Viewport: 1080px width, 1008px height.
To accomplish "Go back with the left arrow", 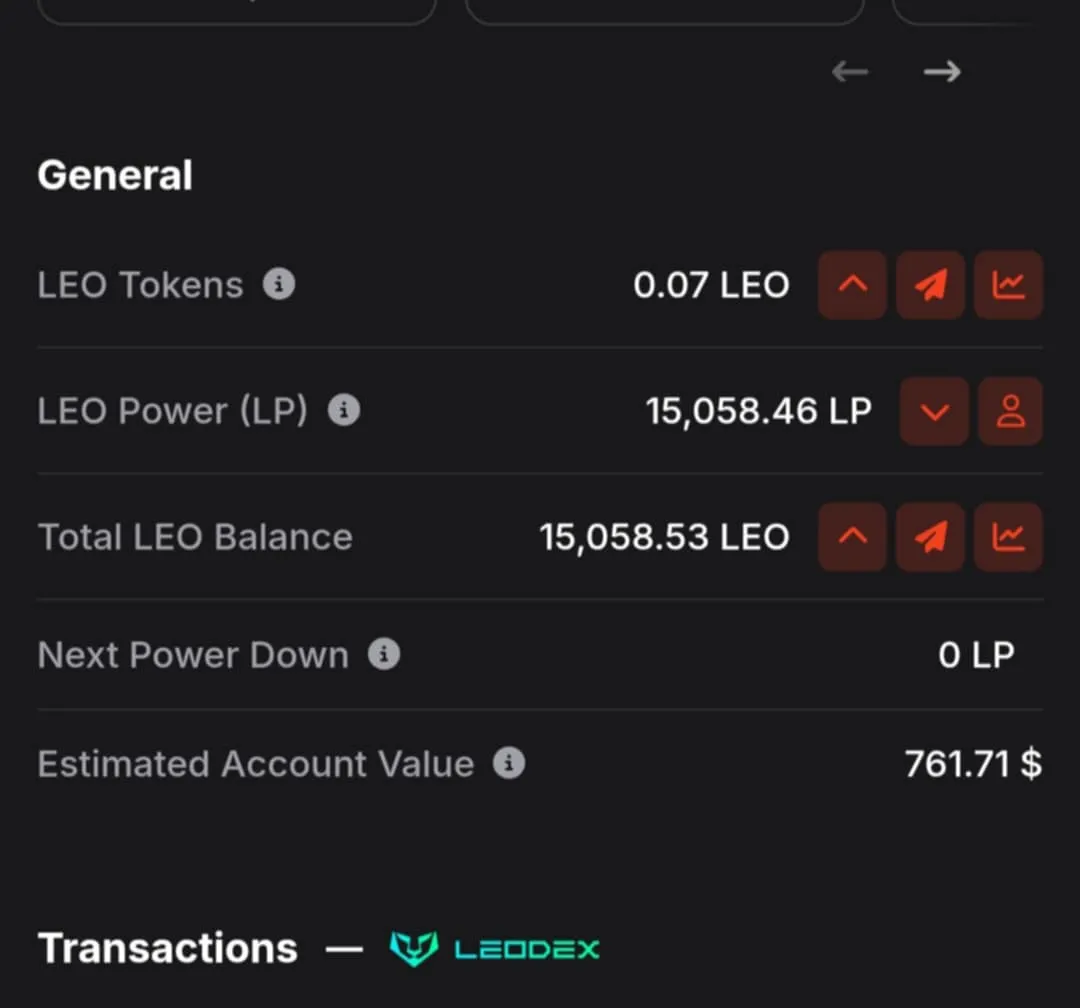I will coord(850,72).
